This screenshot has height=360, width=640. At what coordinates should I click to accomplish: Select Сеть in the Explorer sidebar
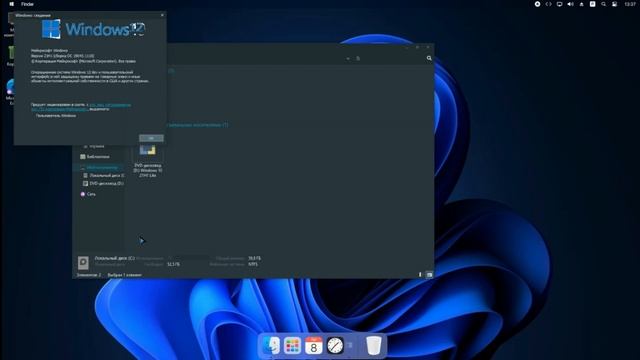pyautogui.click(x=88, y=194)
